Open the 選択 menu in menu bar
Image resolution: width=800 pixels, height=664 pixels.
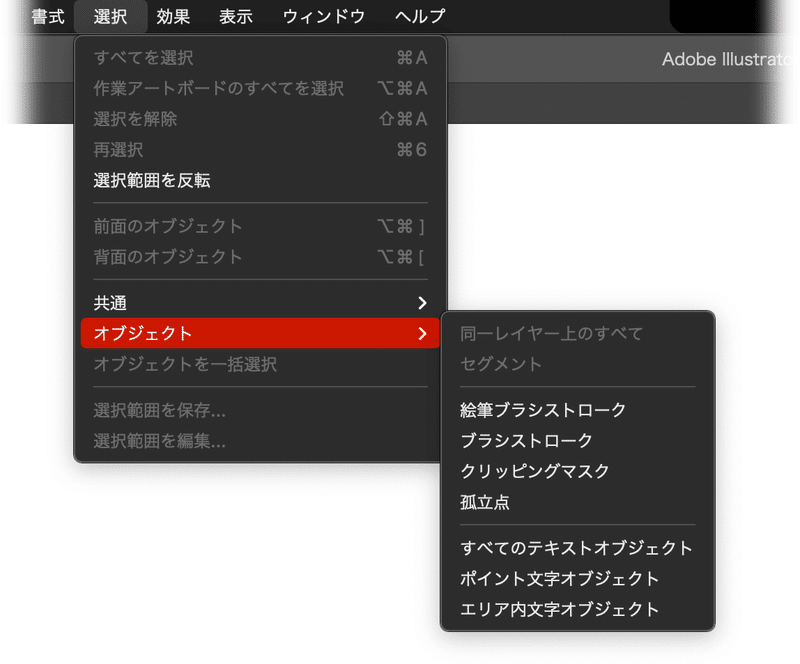[110, 16]
